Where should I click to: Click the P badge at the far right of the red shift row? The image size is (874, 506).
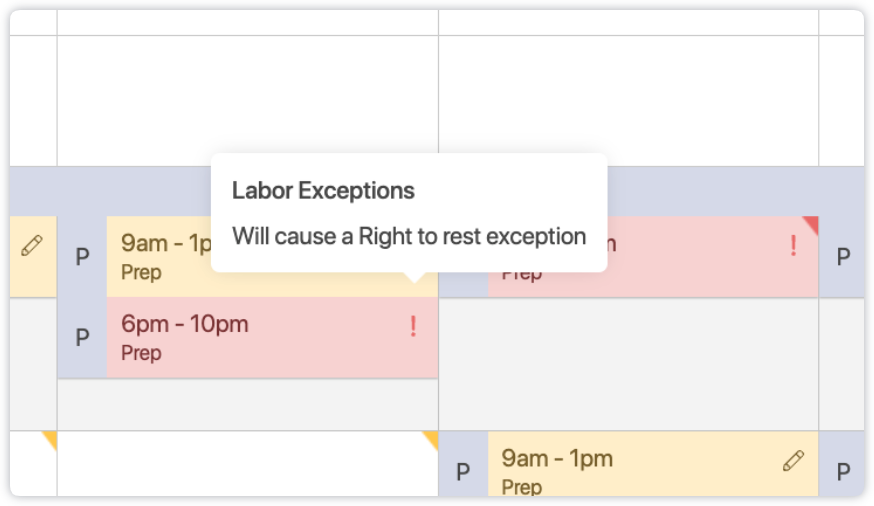click(x=843, y=257)
